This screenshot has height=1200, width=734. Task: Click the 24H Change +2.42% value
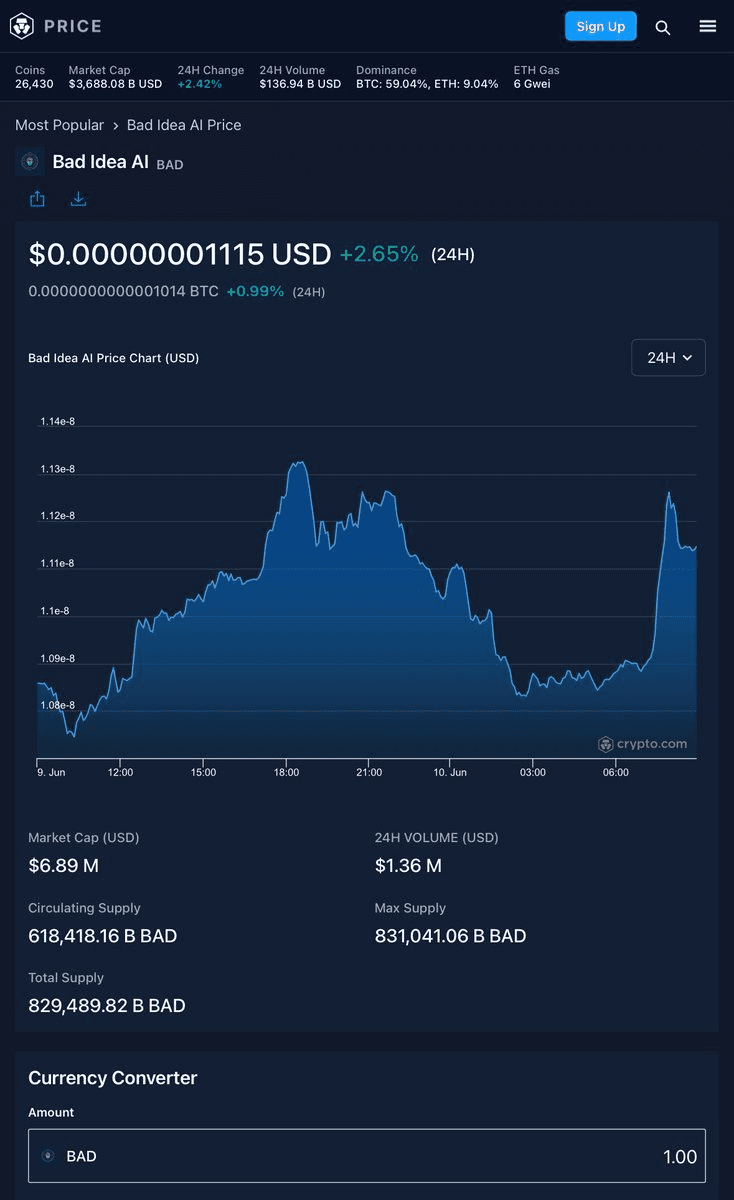tap(200, 84)
